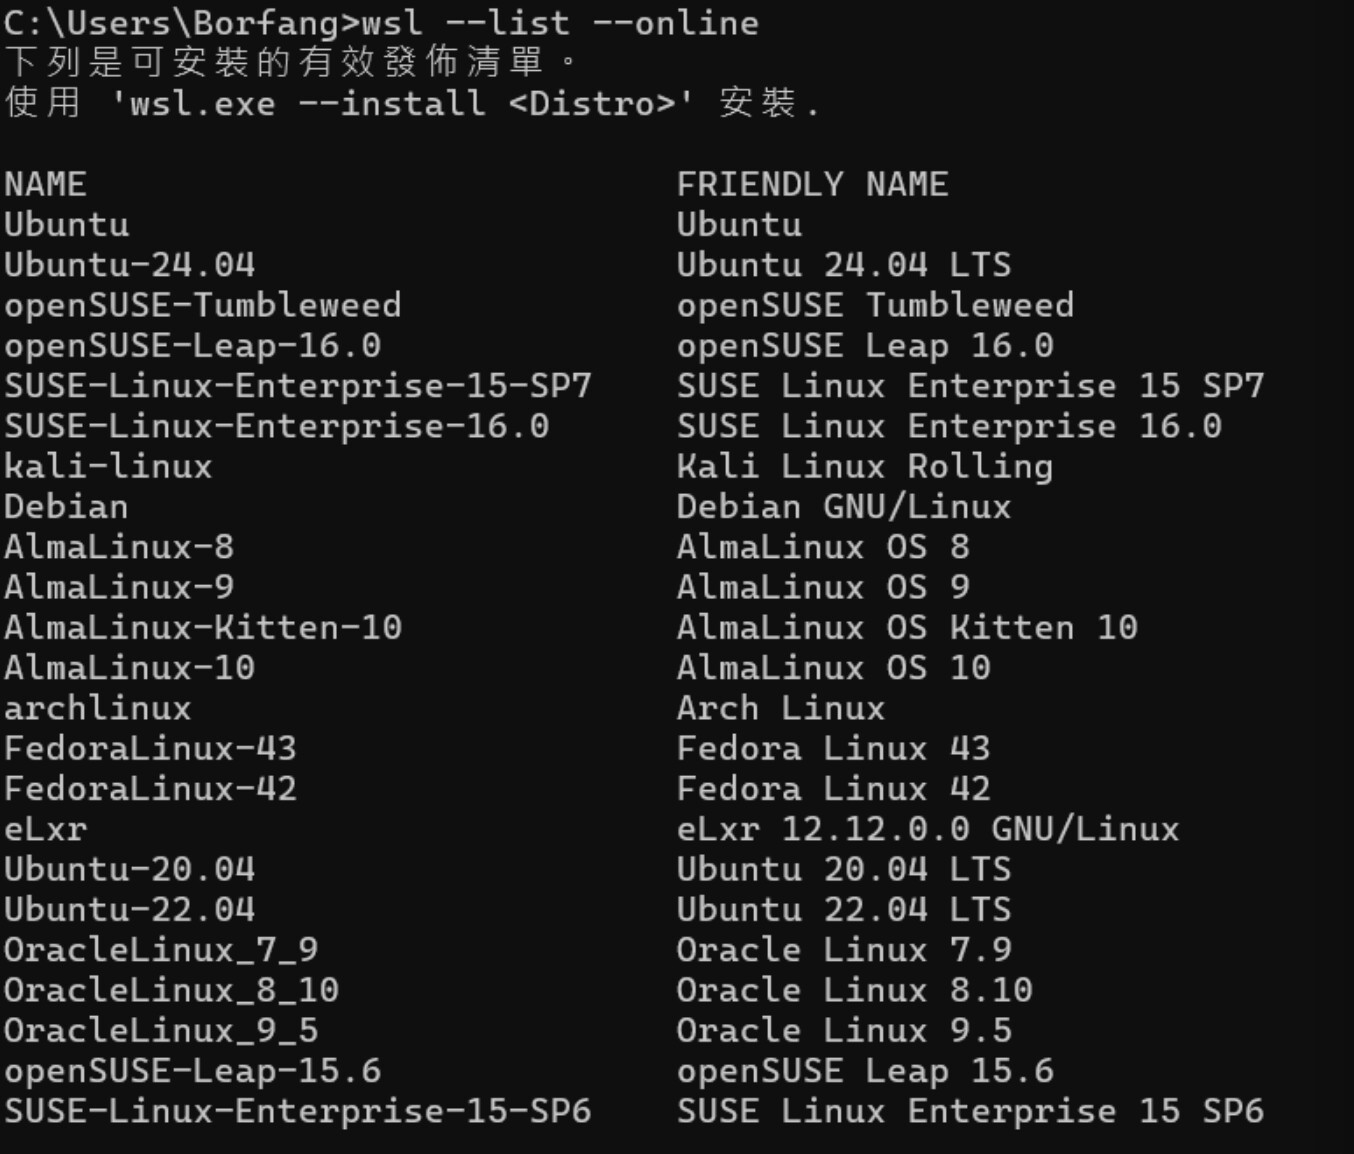Click the 'SUSE-Linux-Enterprise-16.0' distro name
The height and width of the screenshot is (1154, 1354).
[x=276, y=427]
